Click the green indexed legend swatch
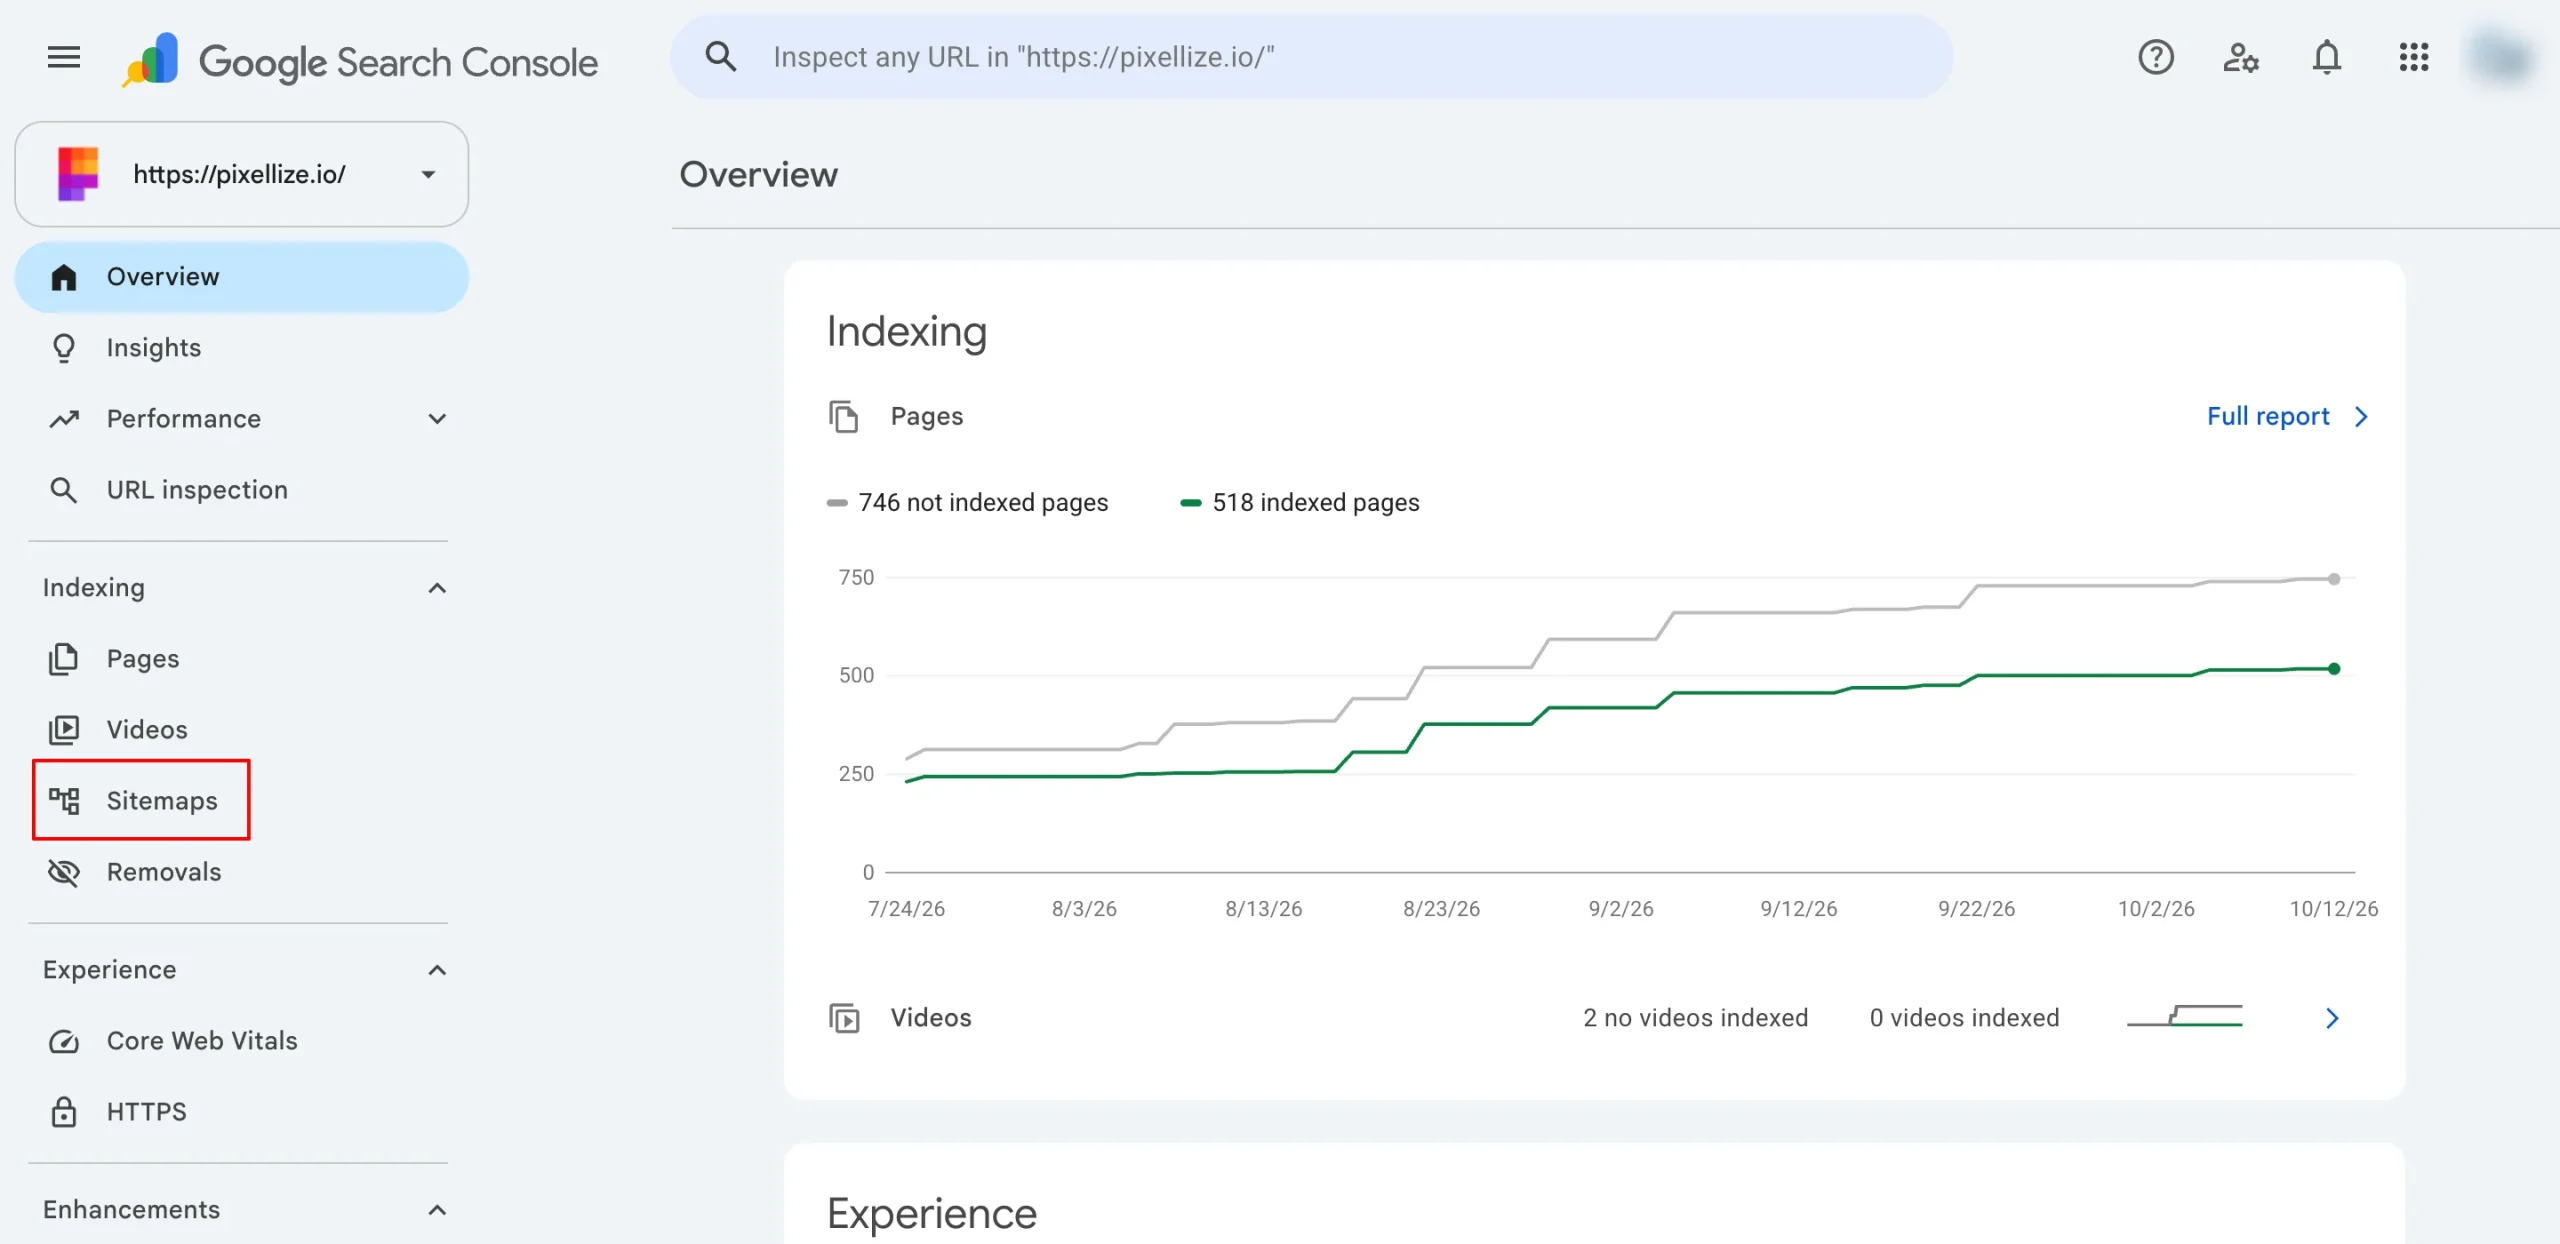 [1191, 503]
